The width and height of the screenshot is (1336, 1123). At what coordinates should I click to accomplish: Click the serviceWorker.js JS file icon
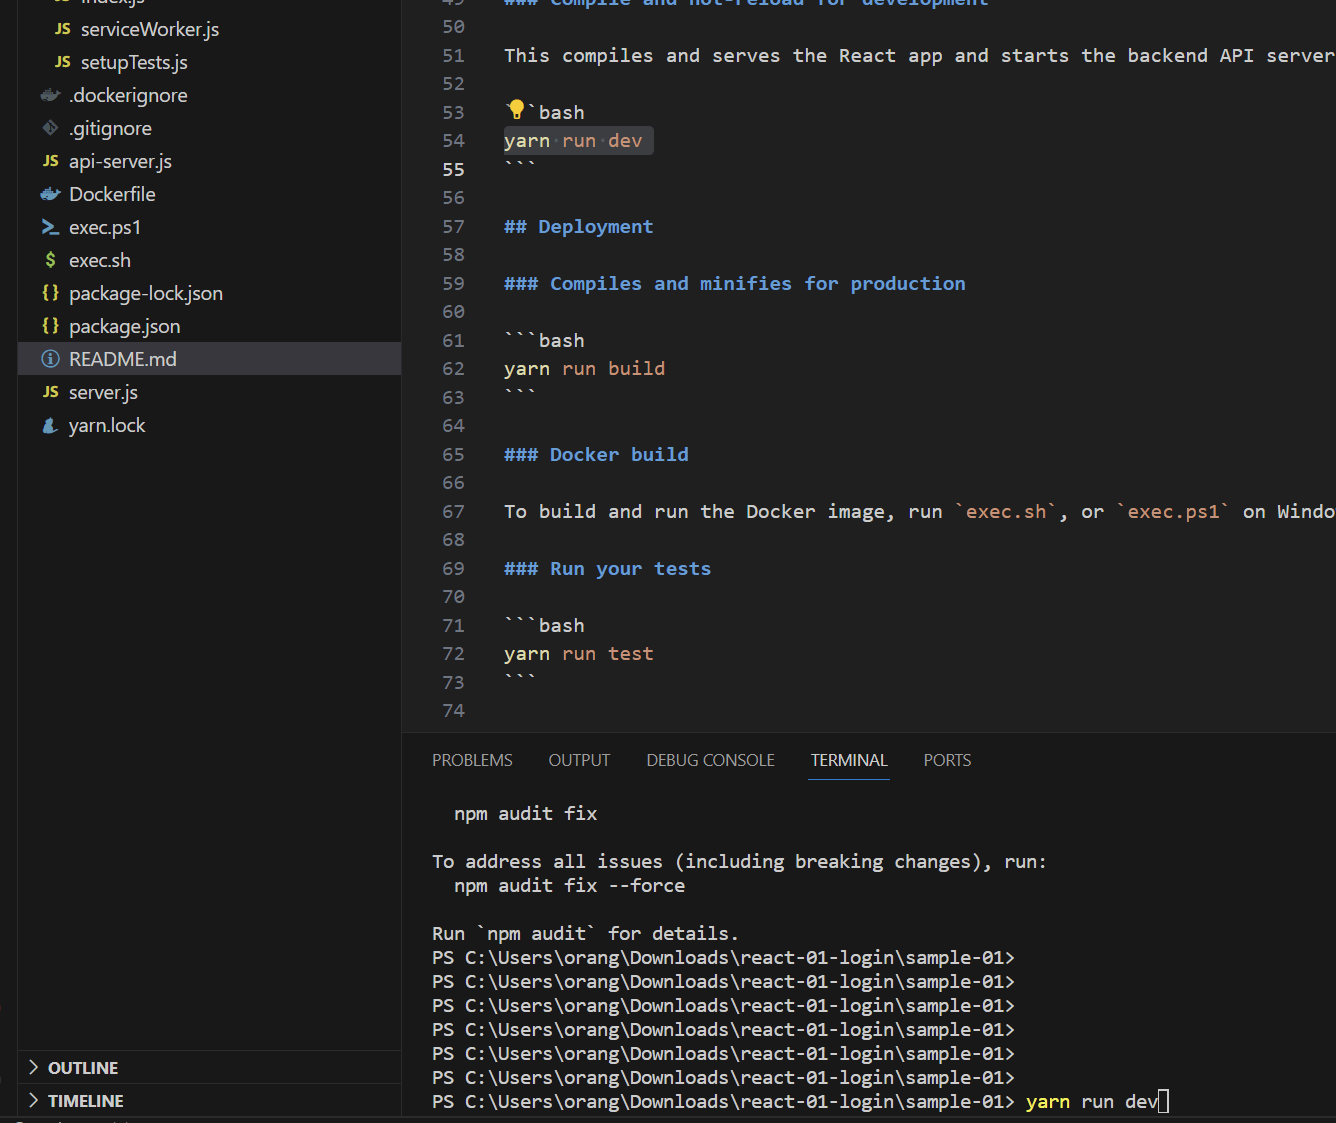pos(63,29)
